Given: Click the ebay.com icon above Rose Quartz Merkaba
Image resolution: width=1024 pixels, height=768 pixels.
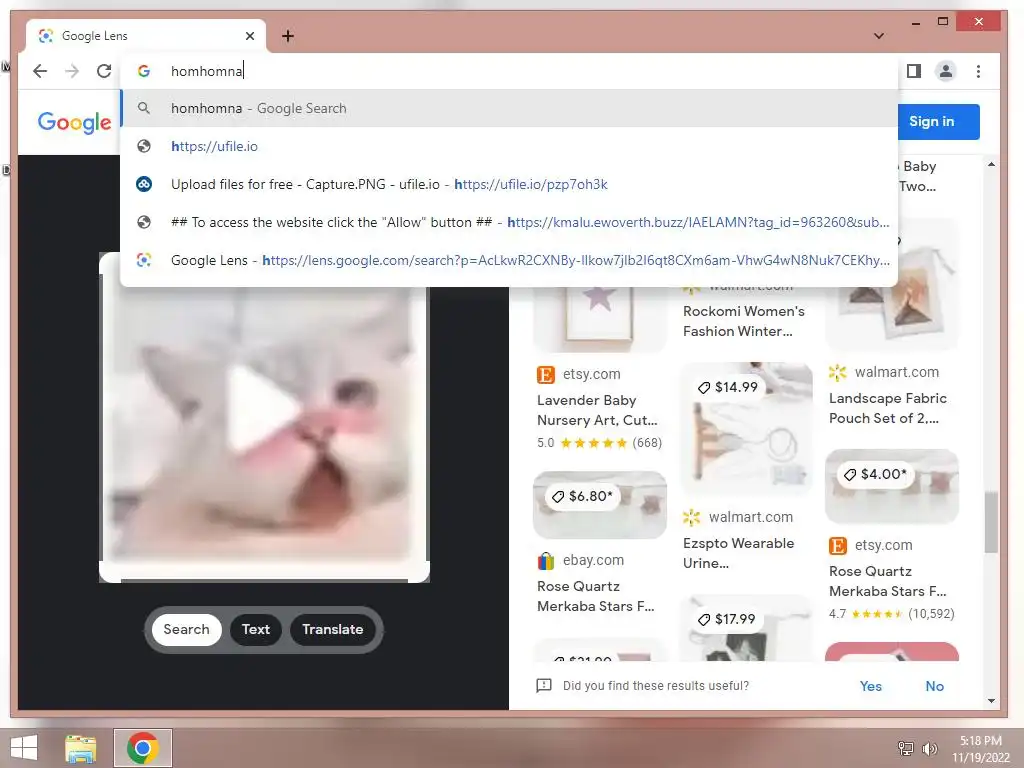Looking at the screenshot, I should click(x=545, y=560).
